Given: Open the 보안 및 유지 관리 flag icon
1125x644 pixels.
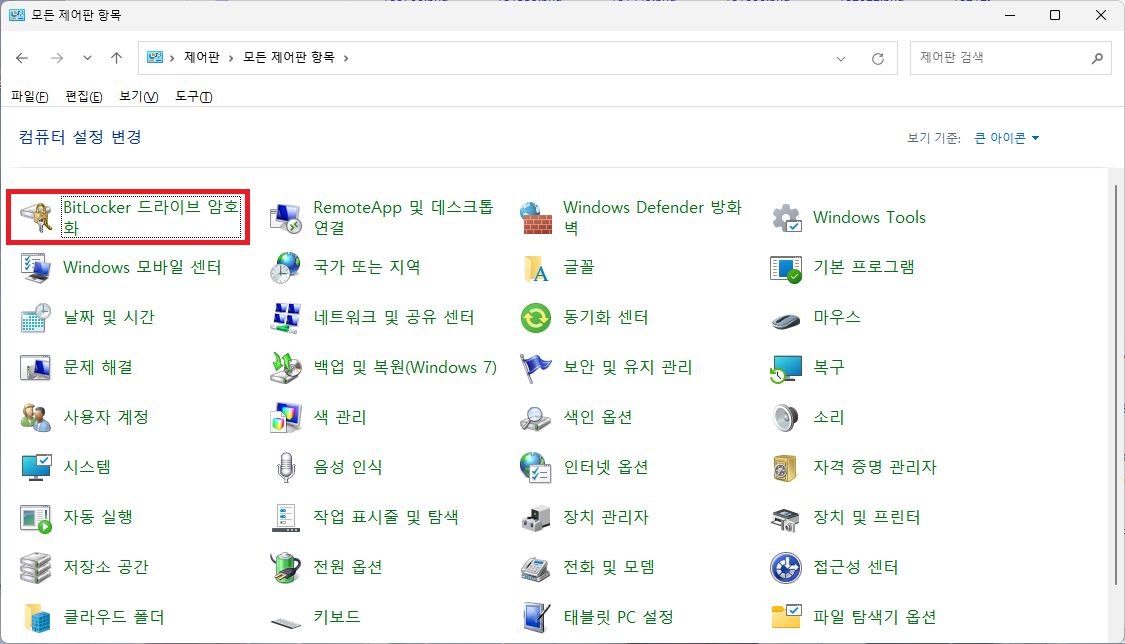Looking at the screenshot, I should click(x=536, y=368).
